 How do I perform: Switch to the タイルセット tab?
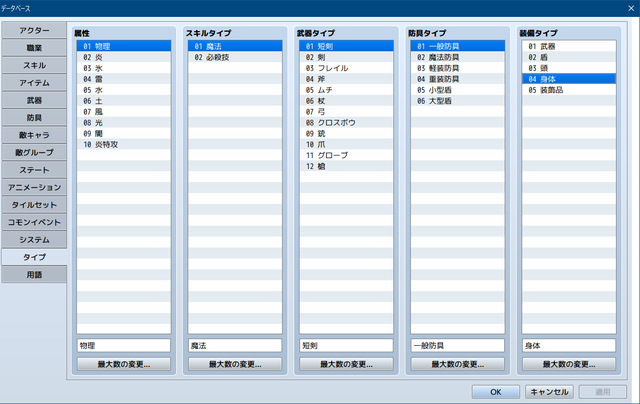(x=34, y=205)
